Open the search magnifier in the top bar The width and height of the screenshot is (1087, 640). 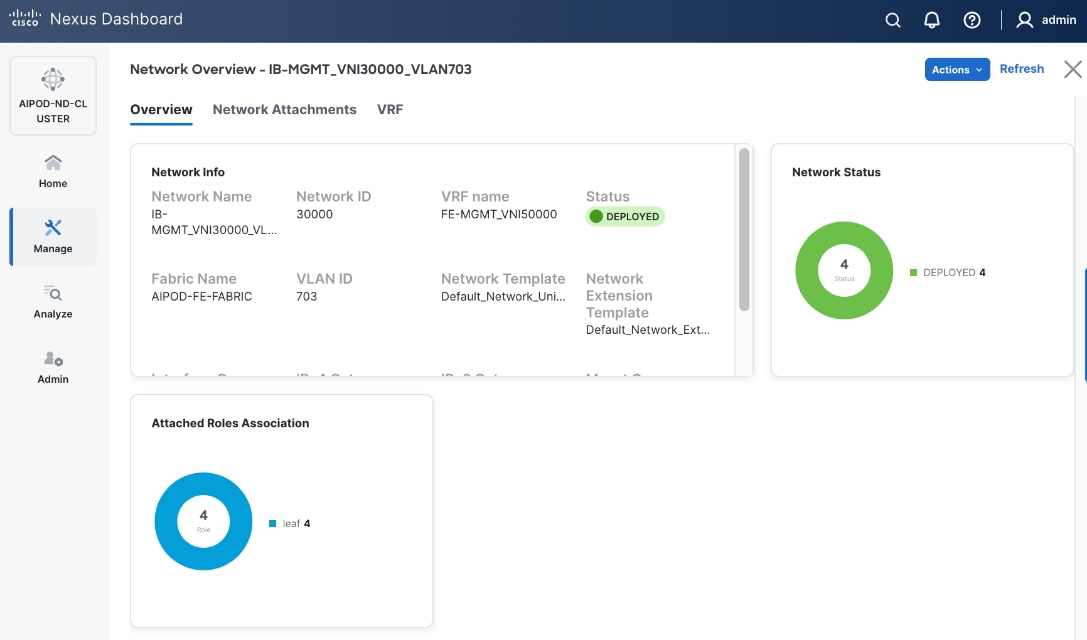coord(893,20)
